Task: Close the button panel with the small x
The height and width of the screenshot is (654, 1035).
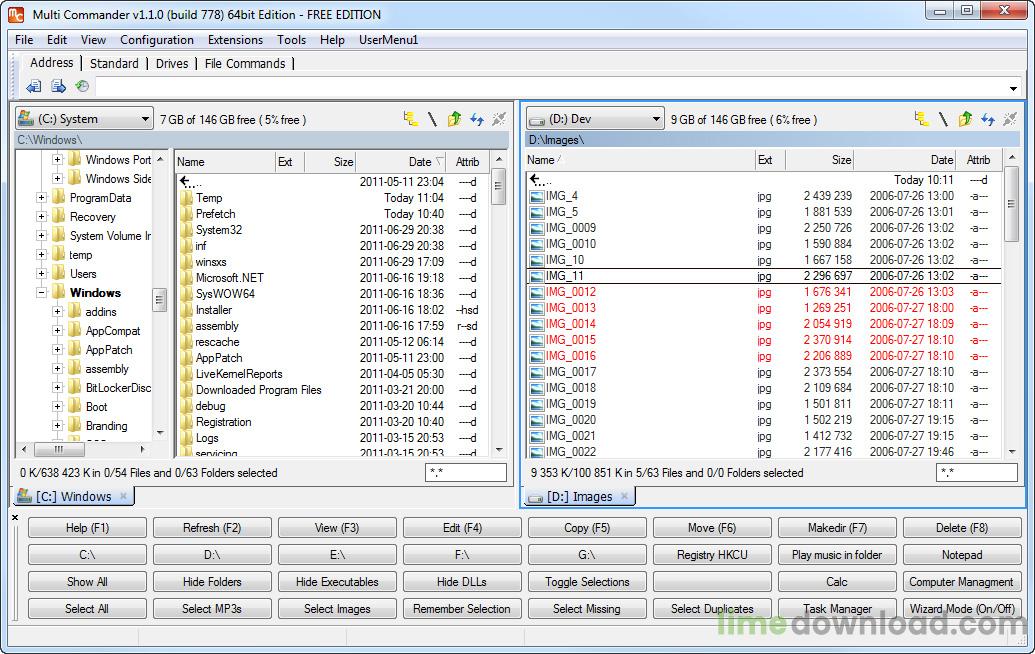Action: 15,517
